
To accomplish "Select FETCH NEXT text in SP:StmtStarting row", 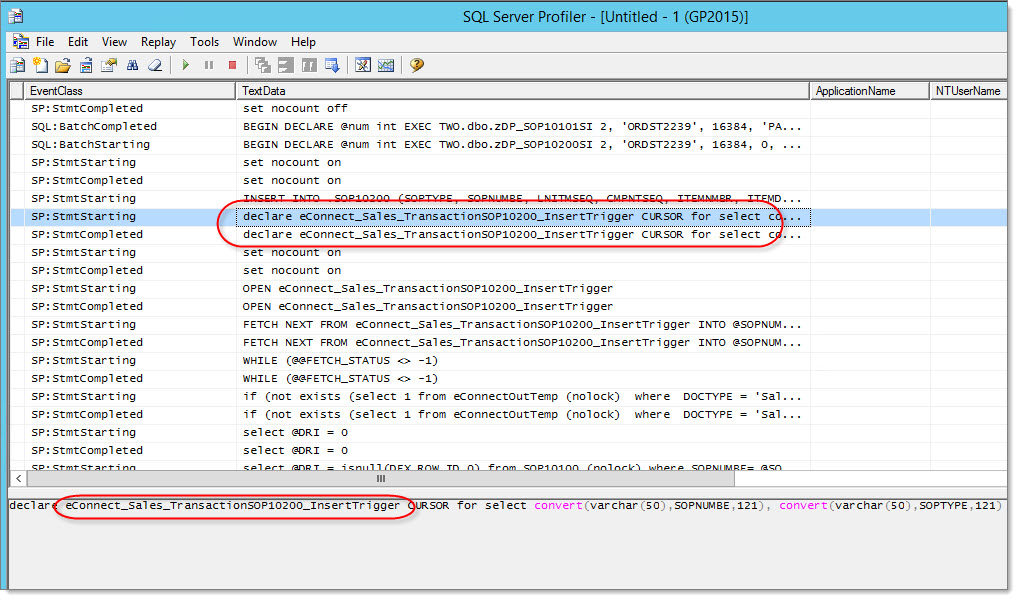I will (523, 324).
